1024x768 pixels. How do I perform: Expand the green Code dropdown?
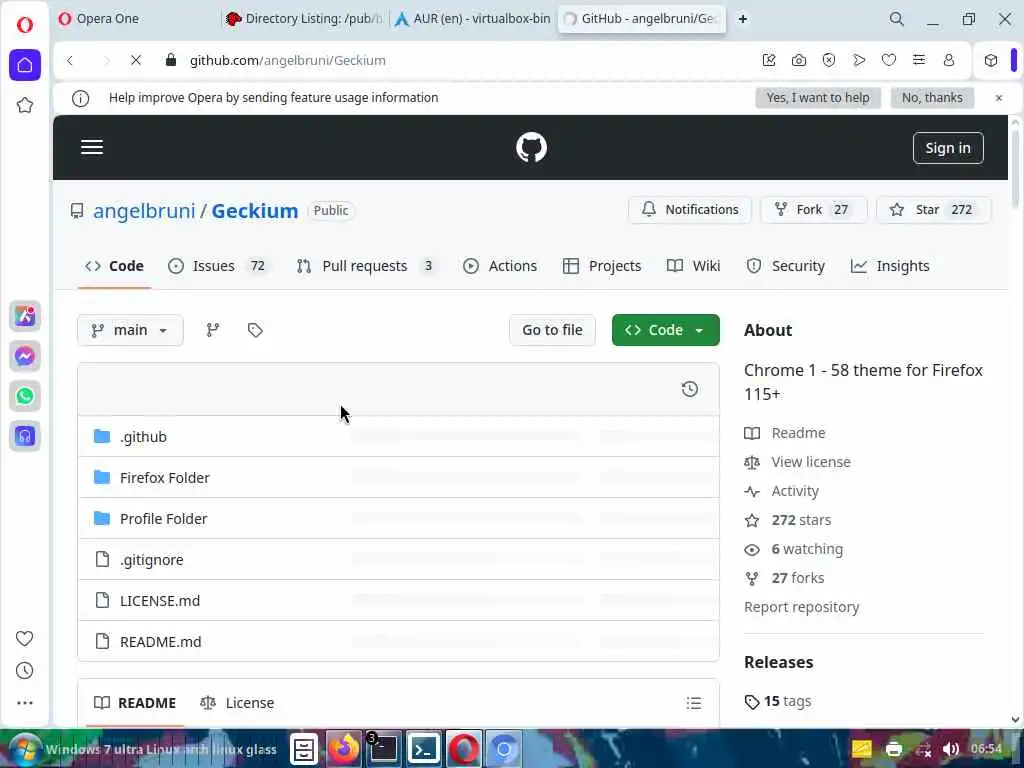pyautogui.click(x=665, y=330)
